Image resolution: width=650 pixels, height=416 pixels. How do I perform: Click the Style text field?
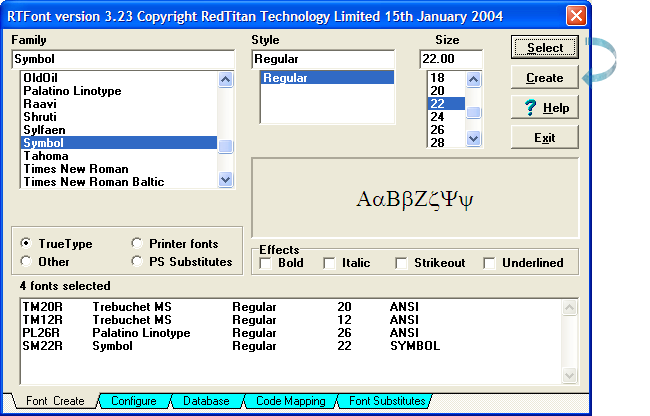tap(323, 59)
